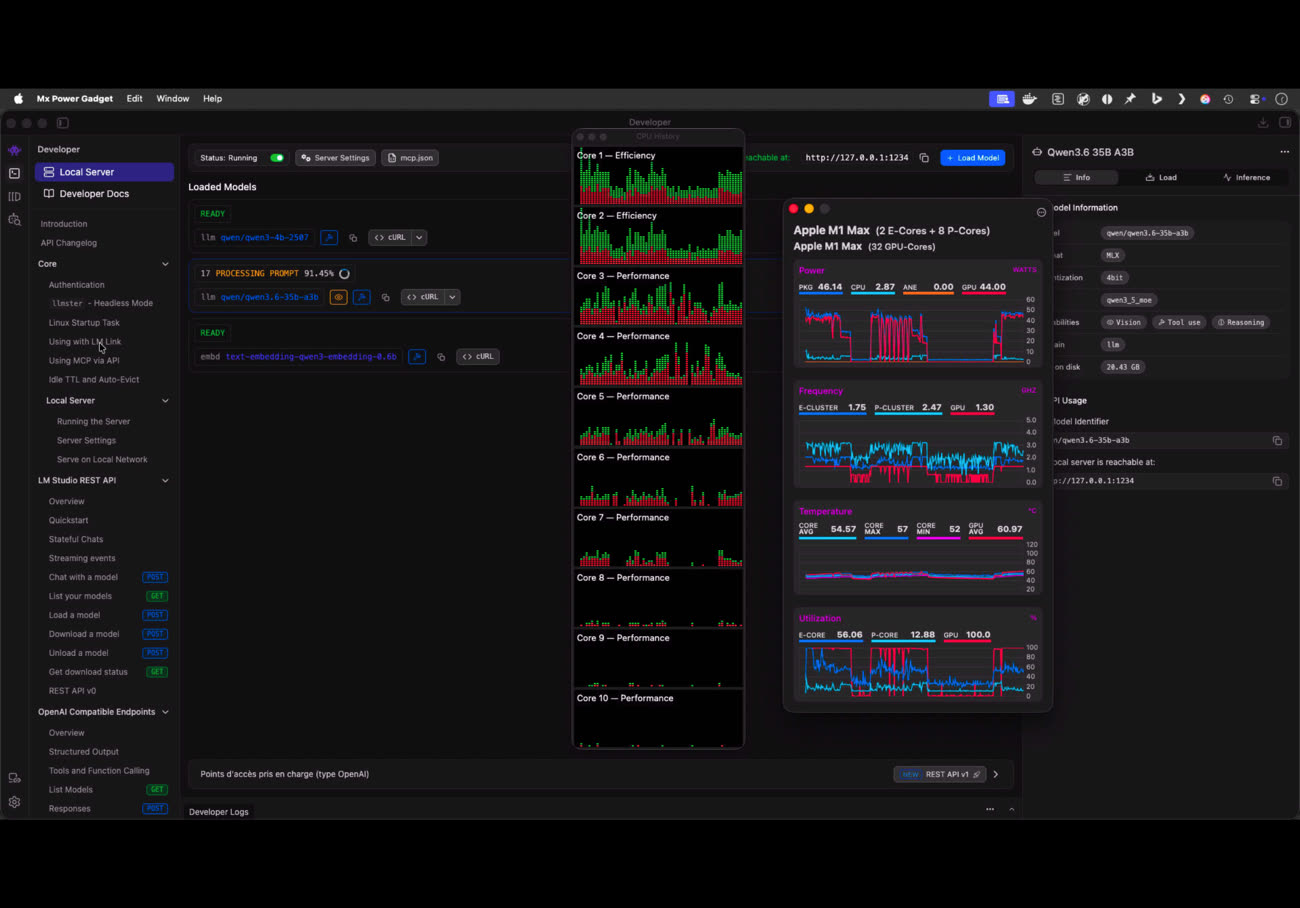Toggle the orange vision eye on qwen3.6-35b-a3b
Image resolution: width=1300 pixels, height=908 pixels.
tap(338, 297)
